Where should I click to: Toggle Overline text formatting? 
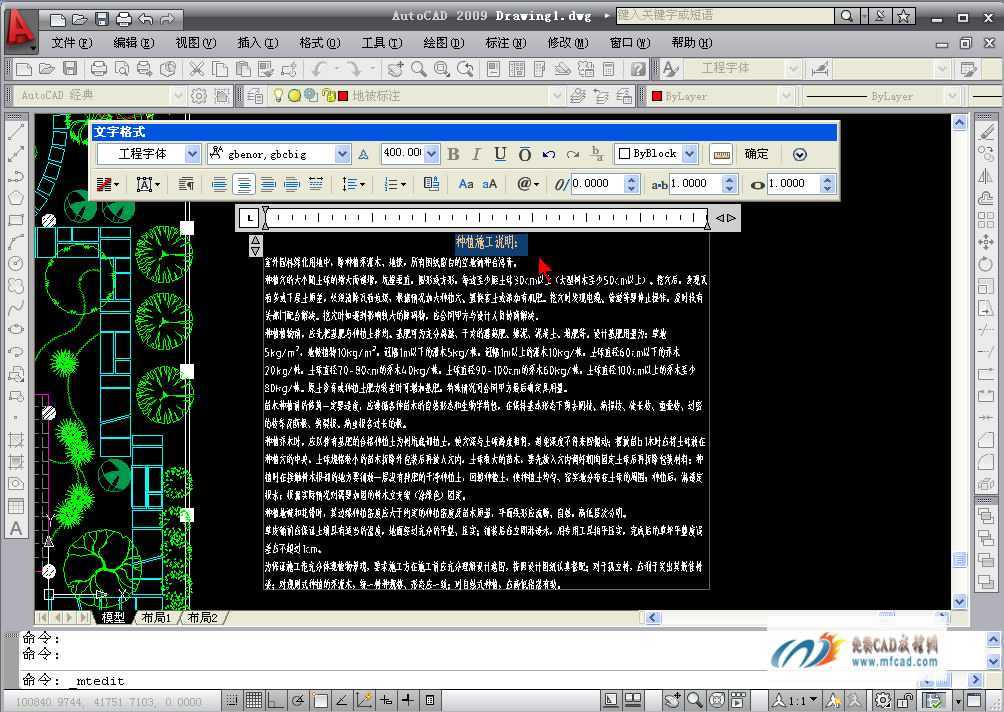coord(525,154)
